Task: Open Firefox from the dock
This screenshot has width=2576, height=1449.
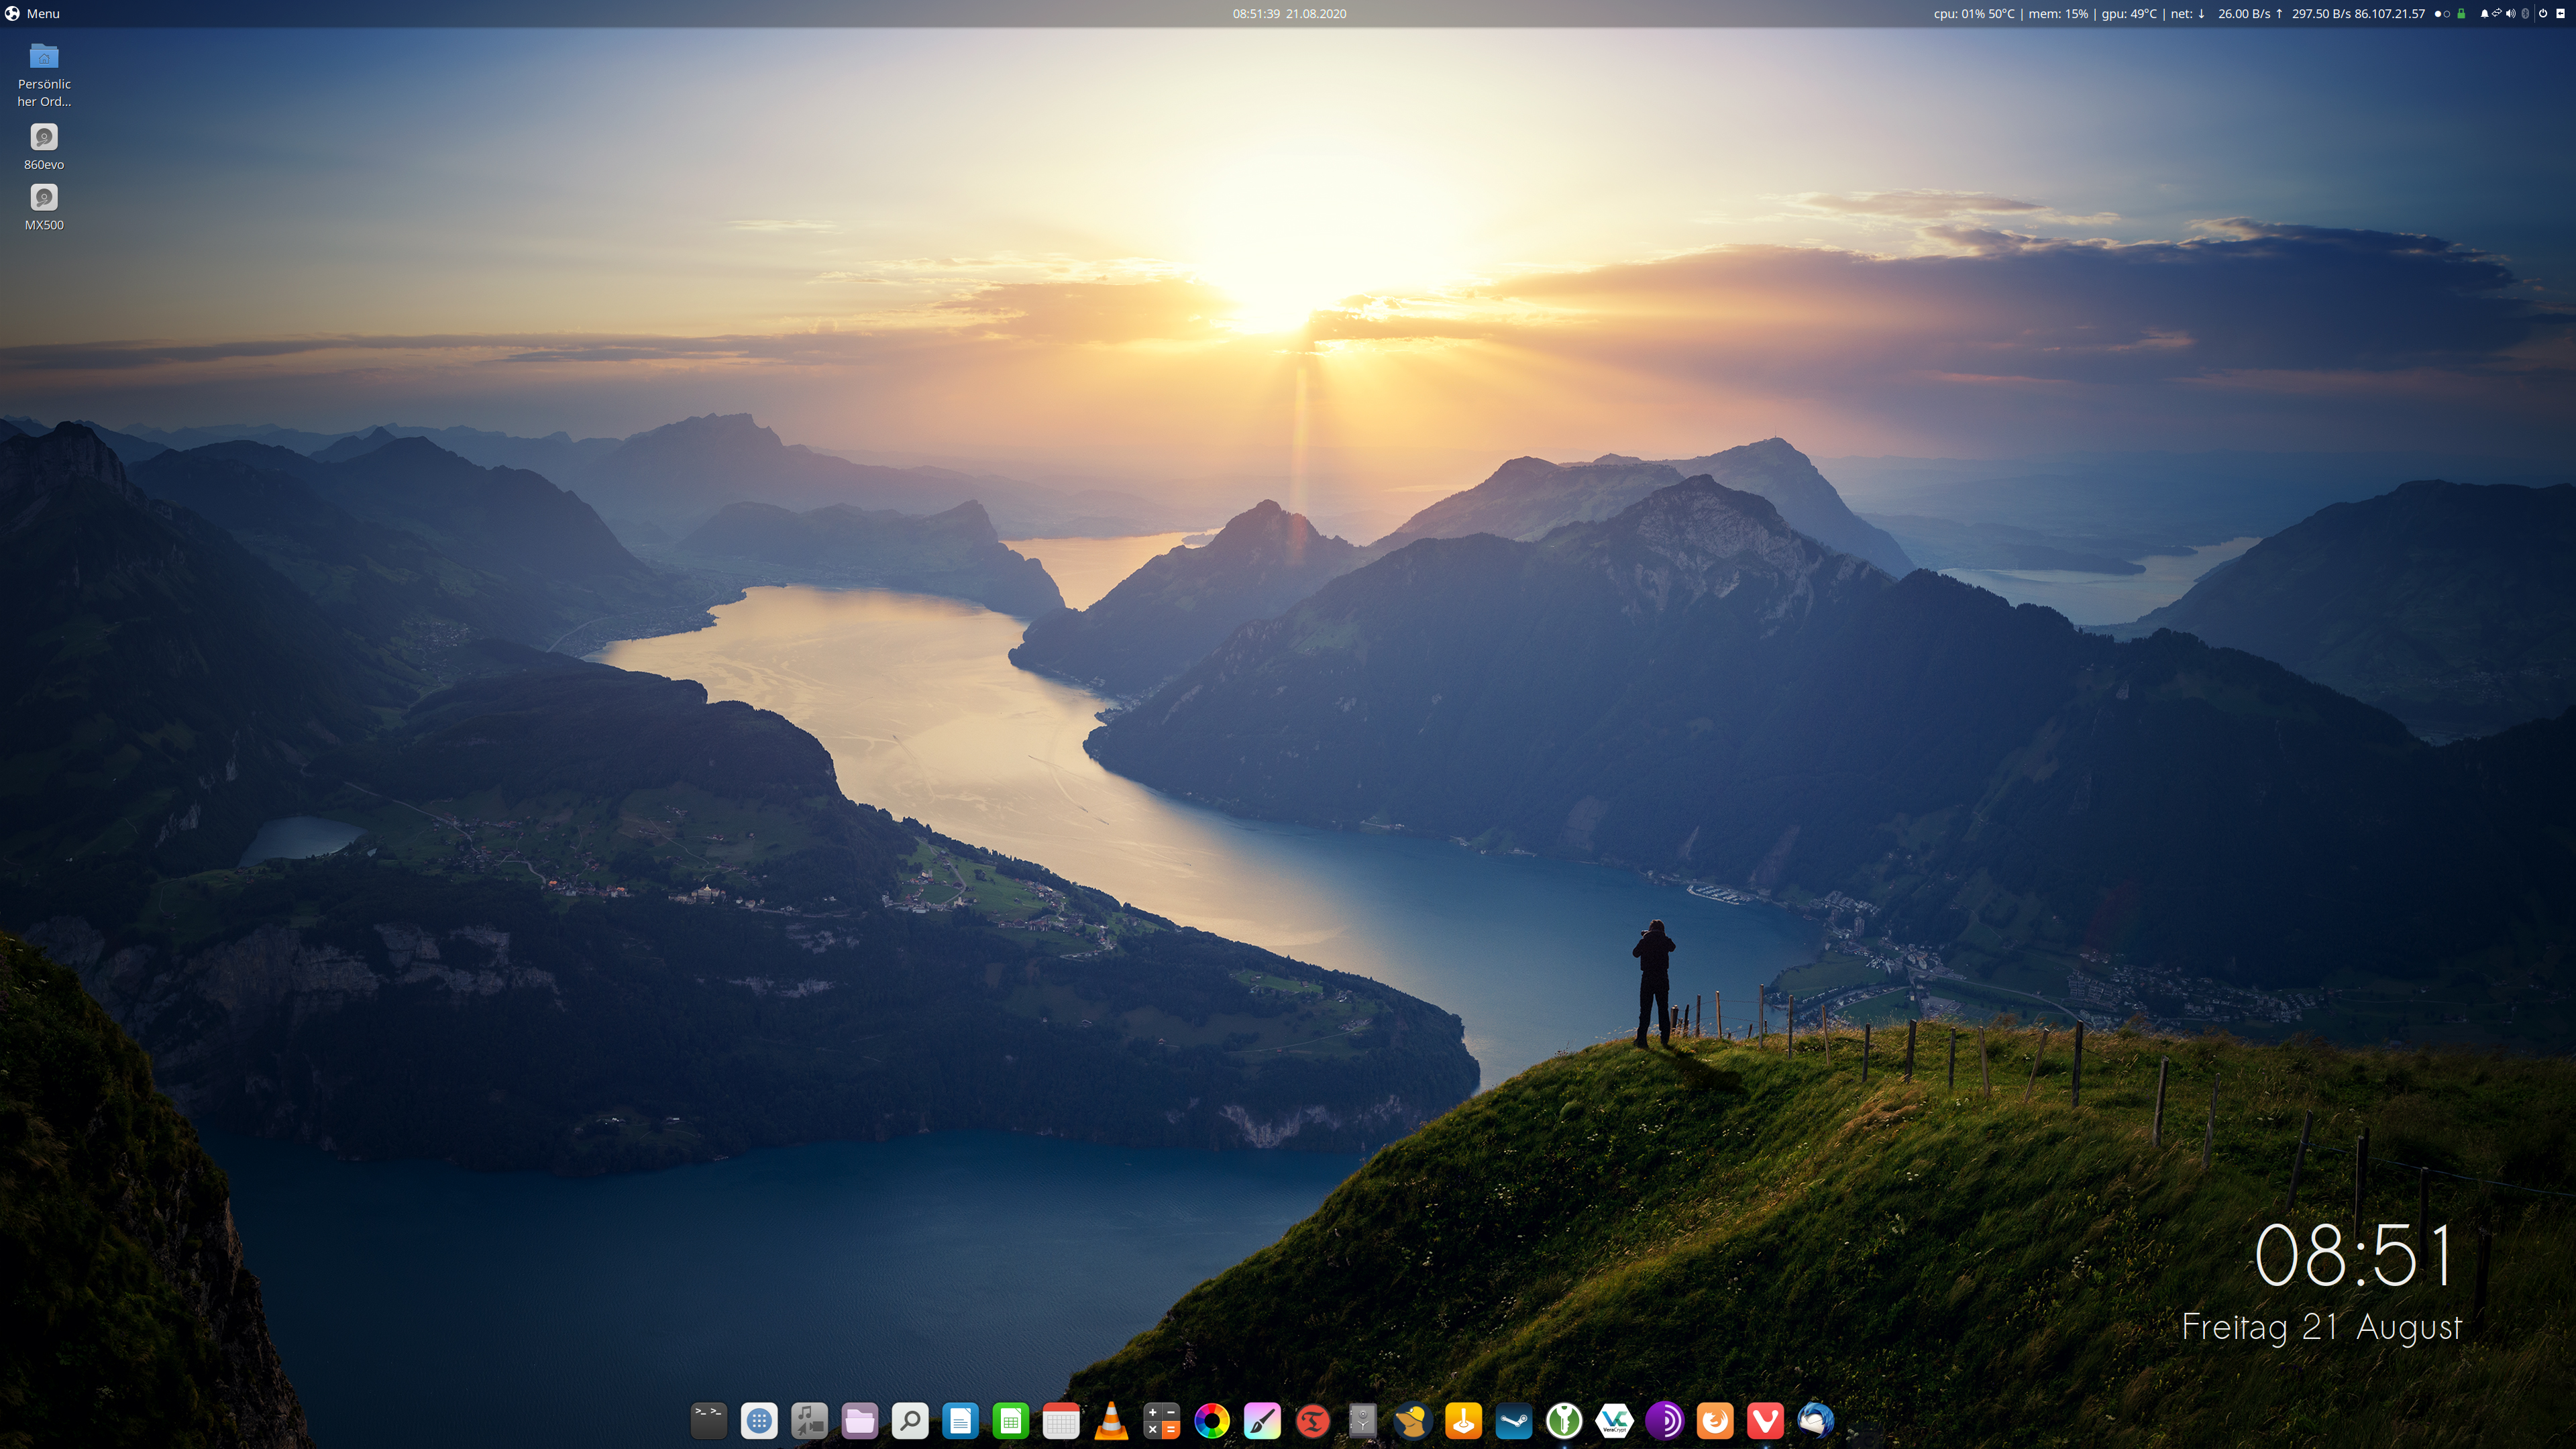Action: [x=1715, y=1420]
